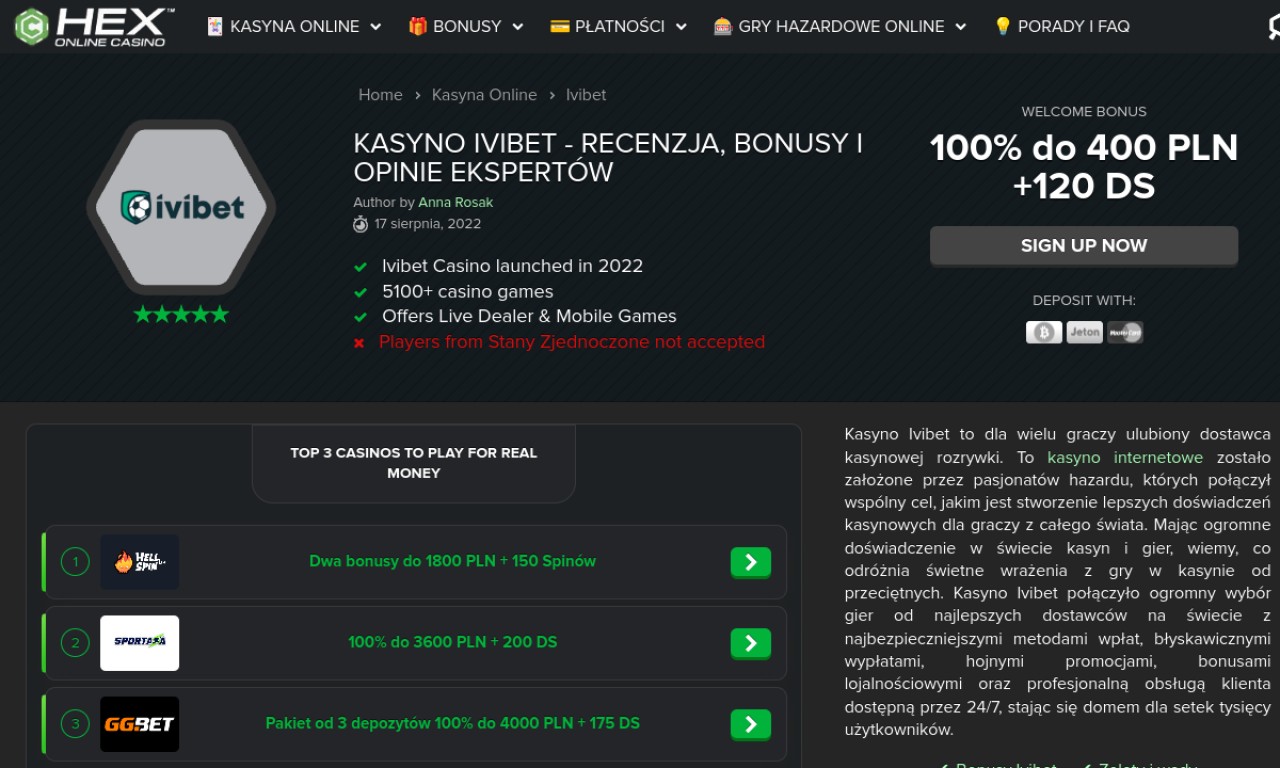Expand the Kasyna Online menu
1280x768 pixels.
point(294,27)
